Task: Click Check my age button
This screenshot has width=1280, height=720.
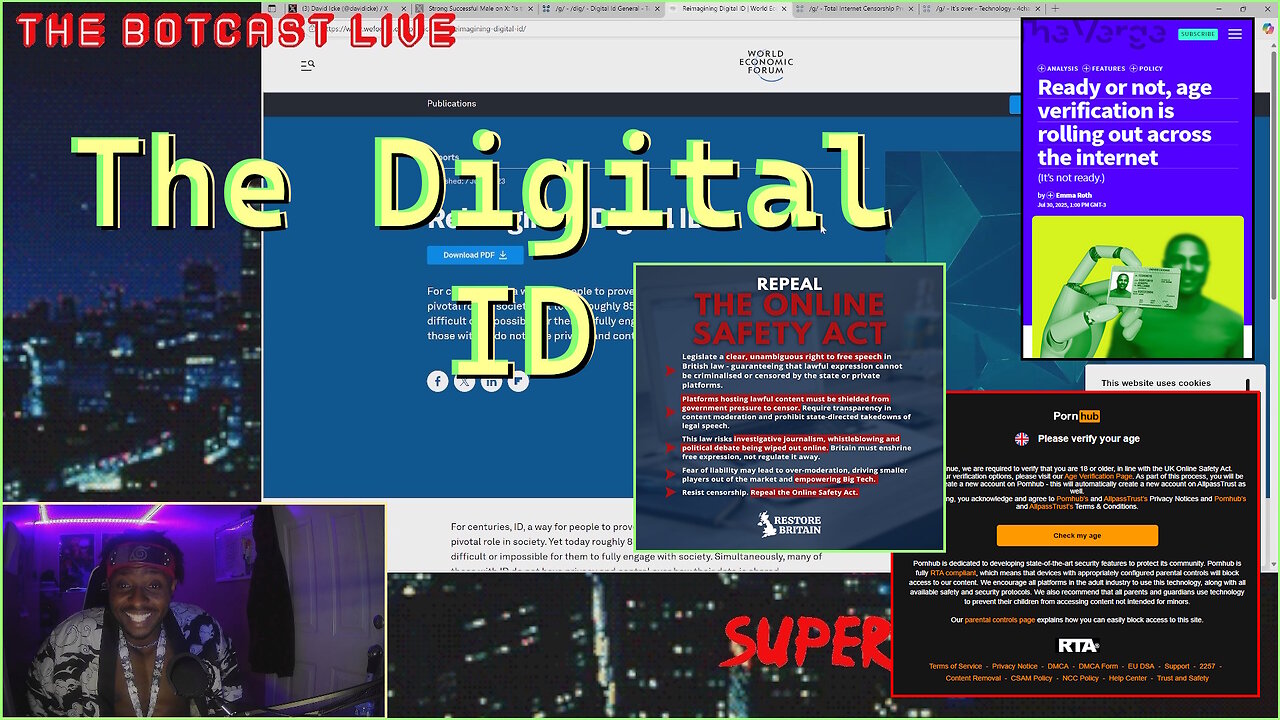Action: (1077, 535)
